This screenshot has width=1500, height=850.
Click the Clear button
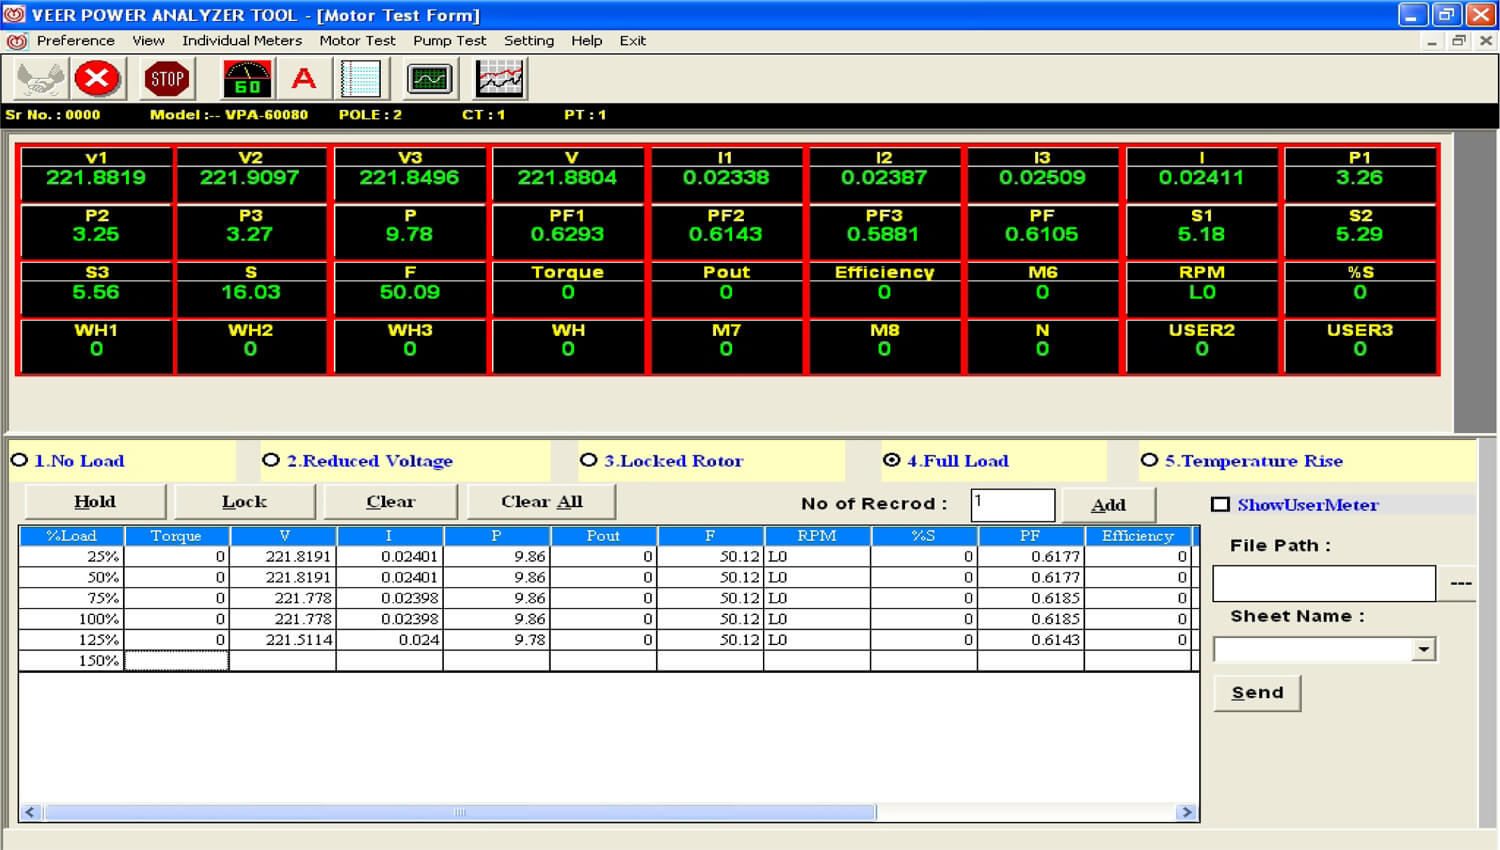pyautogui.click(x=391, y=502)
